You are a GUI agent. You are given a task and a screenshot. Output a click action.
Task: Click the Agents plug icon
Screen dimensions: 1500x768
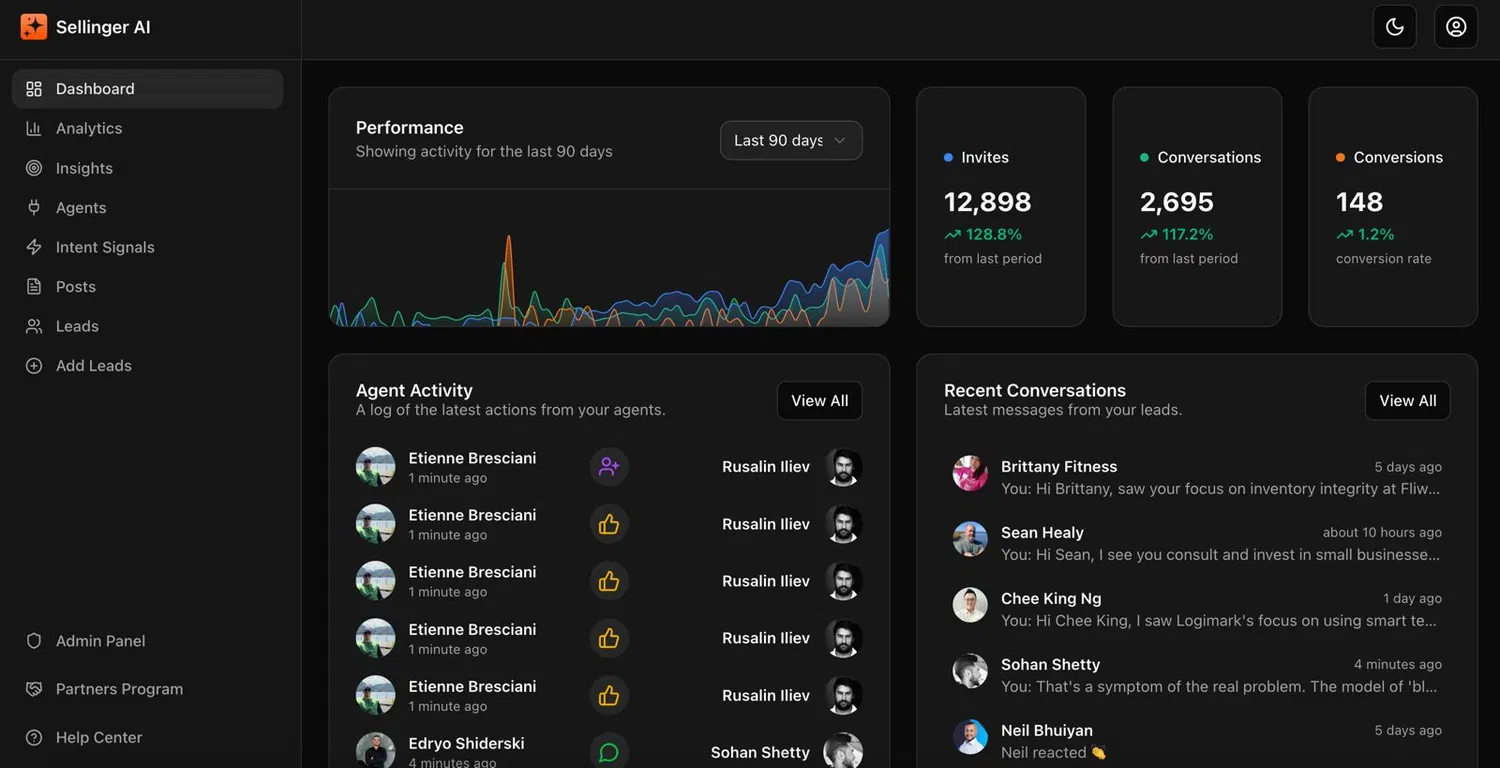coord(34,208)
